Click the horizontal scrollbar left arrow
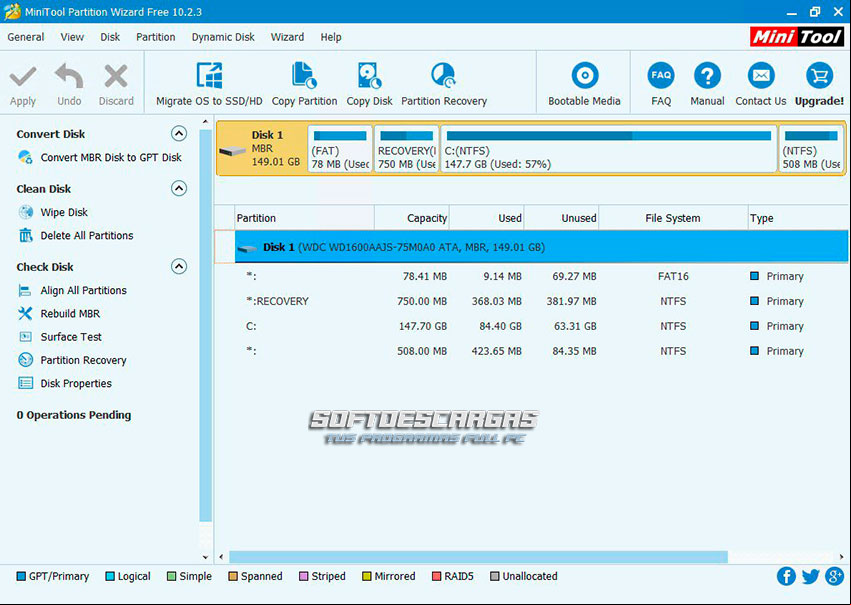 pyautogui.click(x=221, y=557)
